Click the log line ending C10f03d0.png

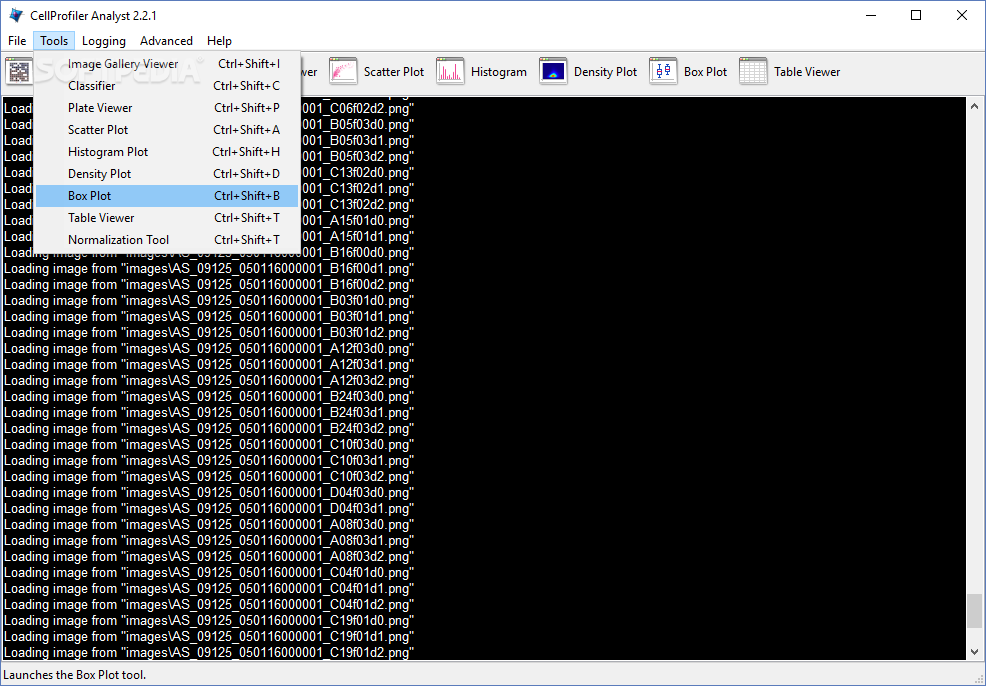point(209,445)
